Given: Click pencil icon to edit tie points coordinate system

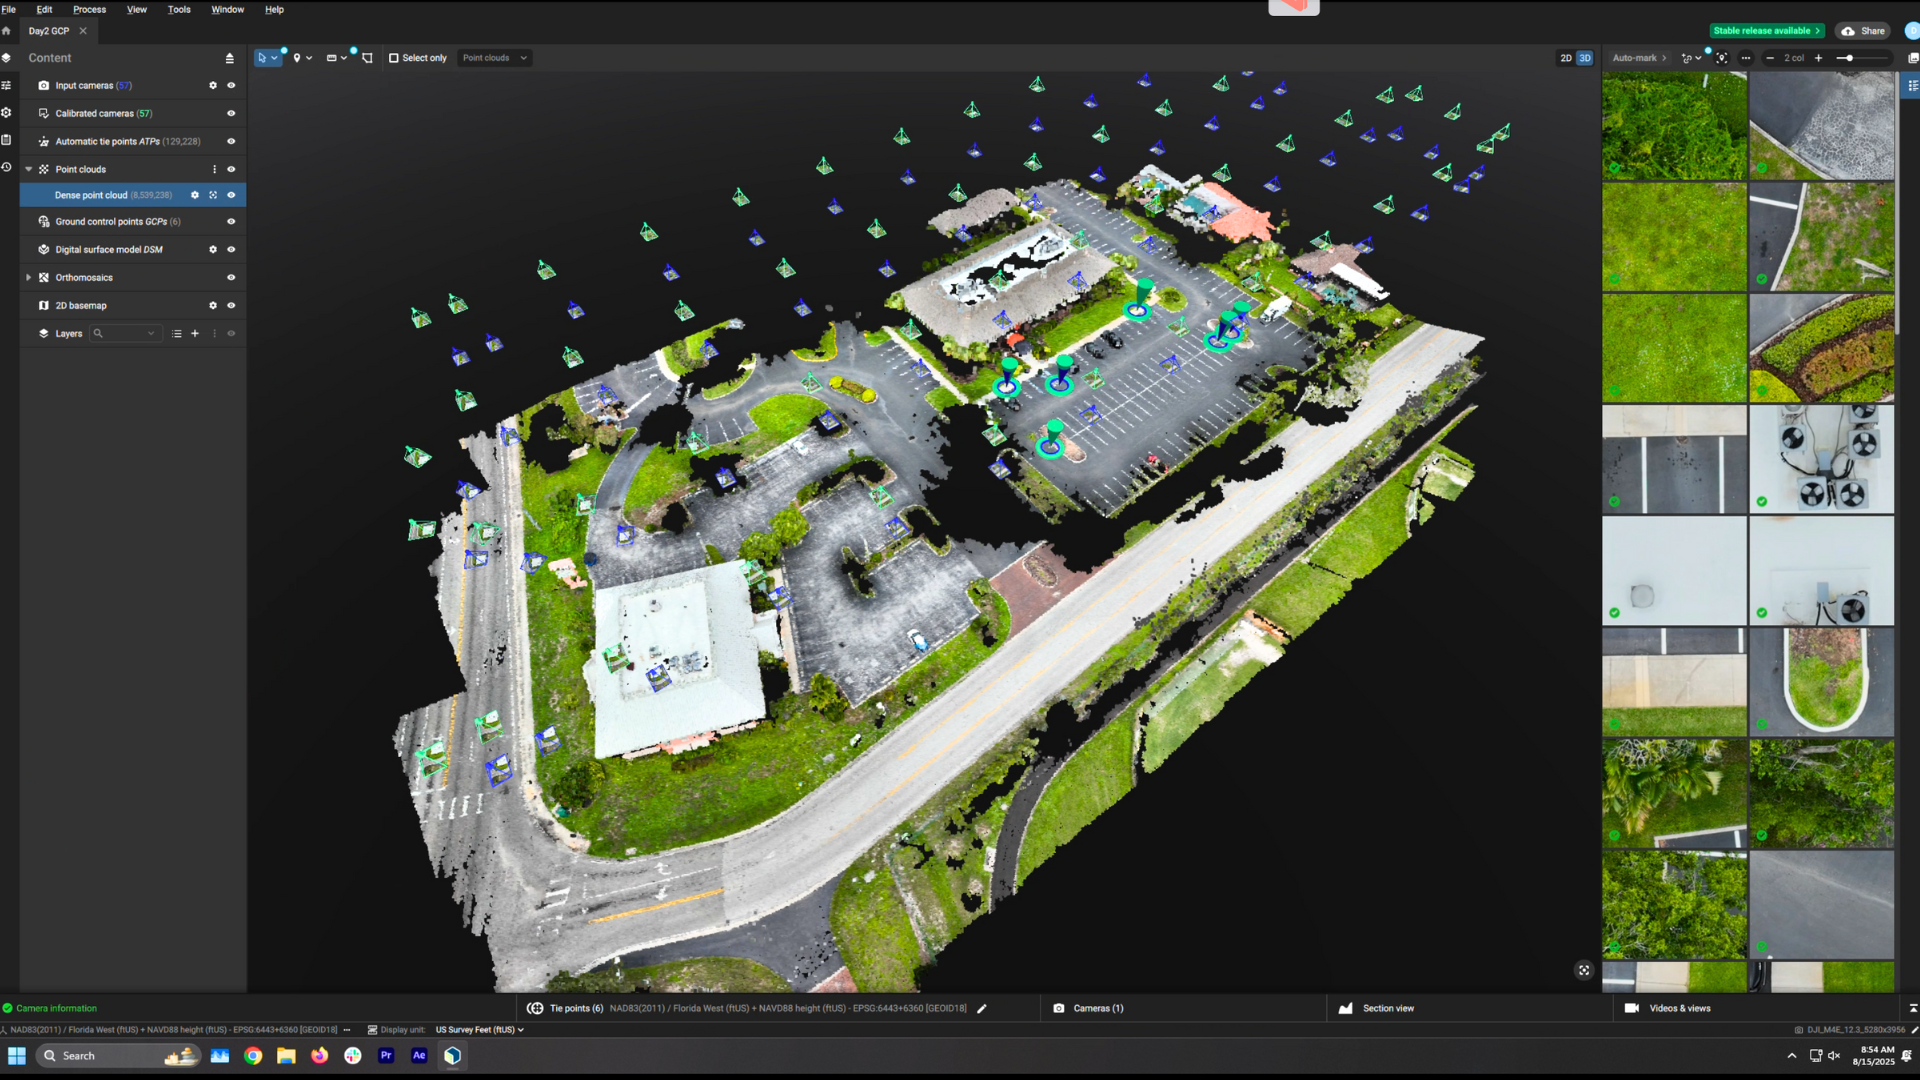Looking at the screenshot, I should click(x=982, y=1009).
